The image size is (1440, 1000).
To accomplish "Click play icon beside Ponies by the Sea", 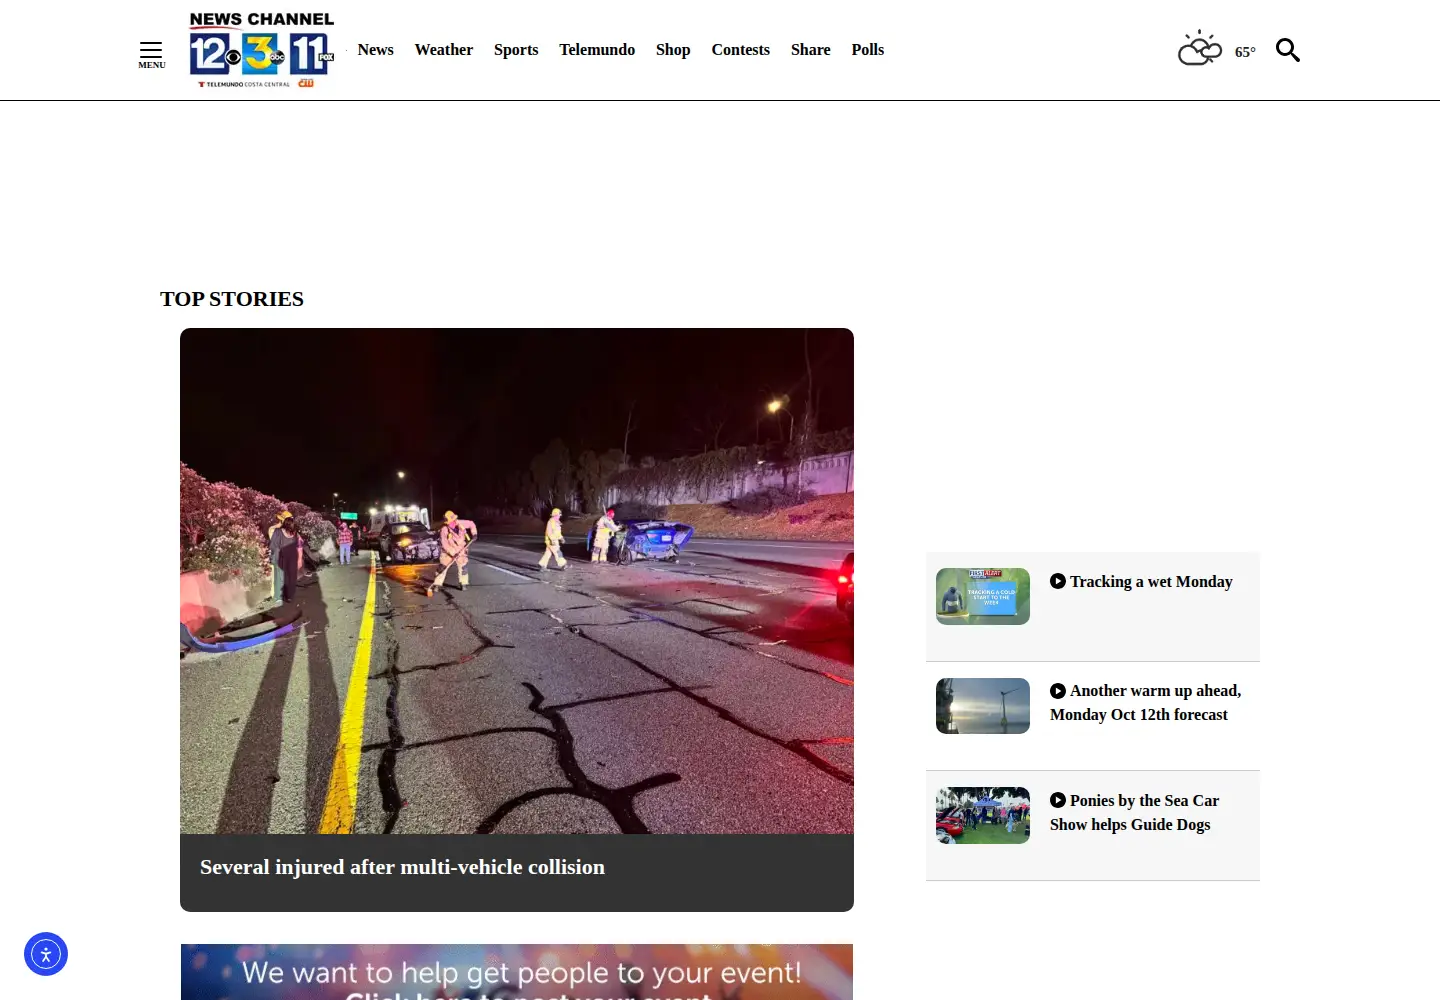I will click(1058, 800).
